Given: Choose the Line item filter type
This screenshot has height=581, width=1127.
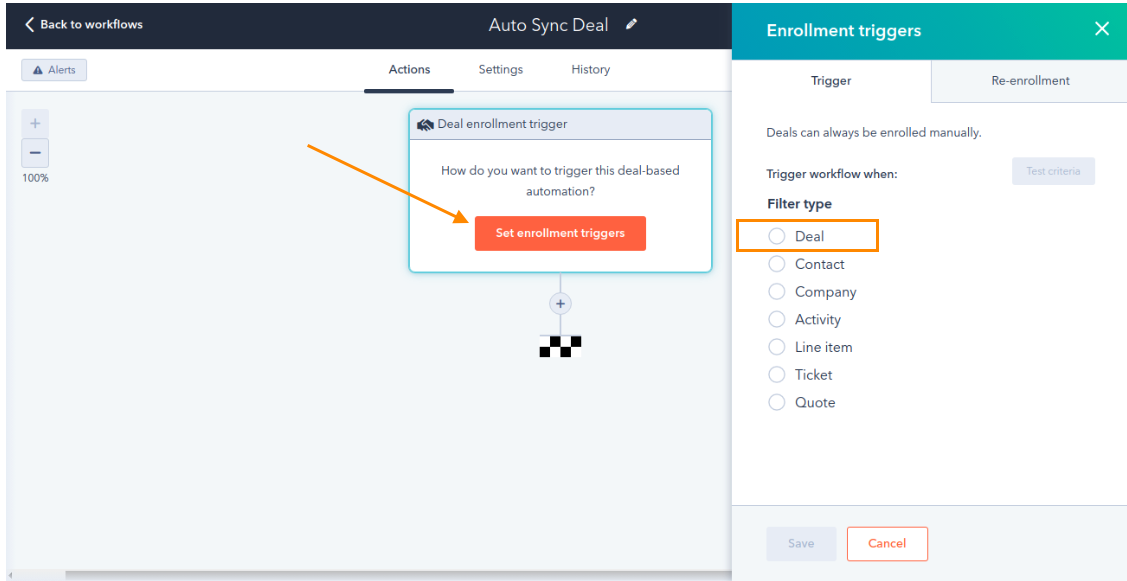Looking at the screenshot, I should [x=777, y=347].
